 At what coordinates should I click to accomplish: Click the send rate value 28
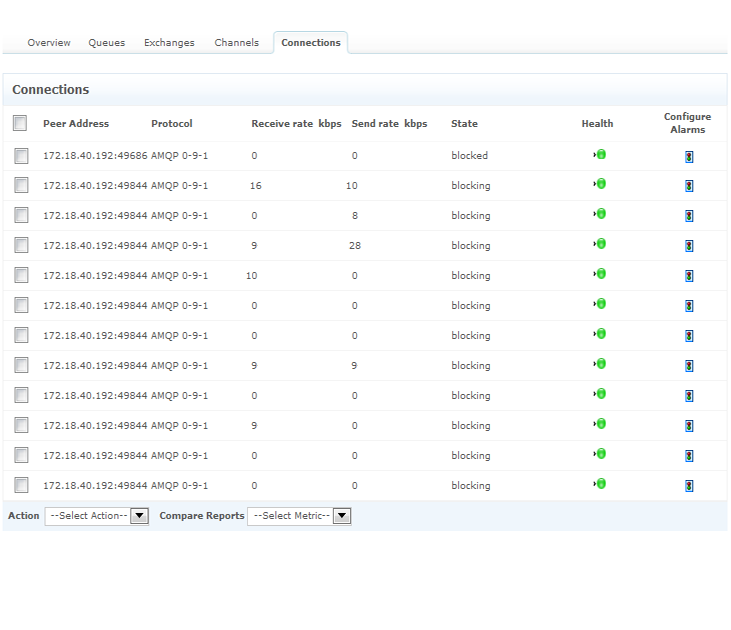[355, 246]
